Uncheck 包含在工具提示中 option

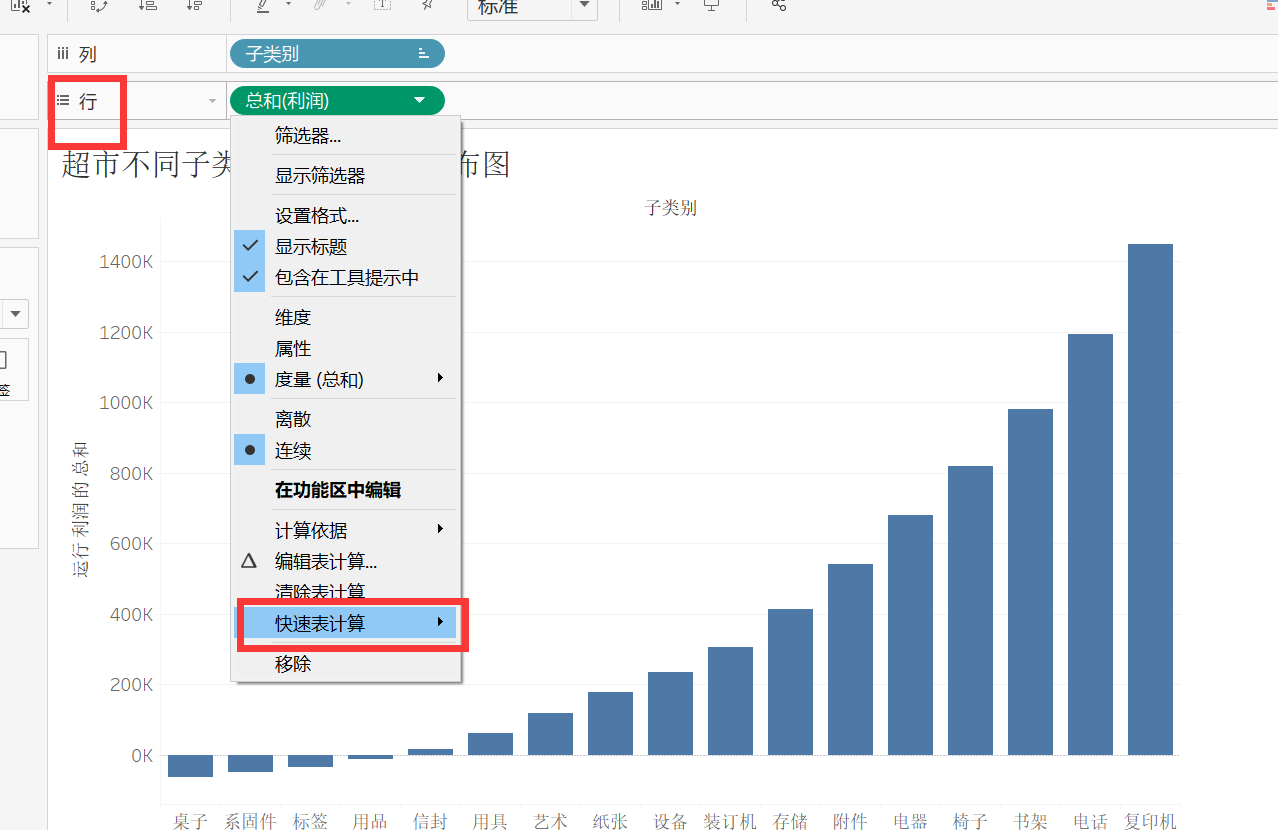tap(346, 277)
